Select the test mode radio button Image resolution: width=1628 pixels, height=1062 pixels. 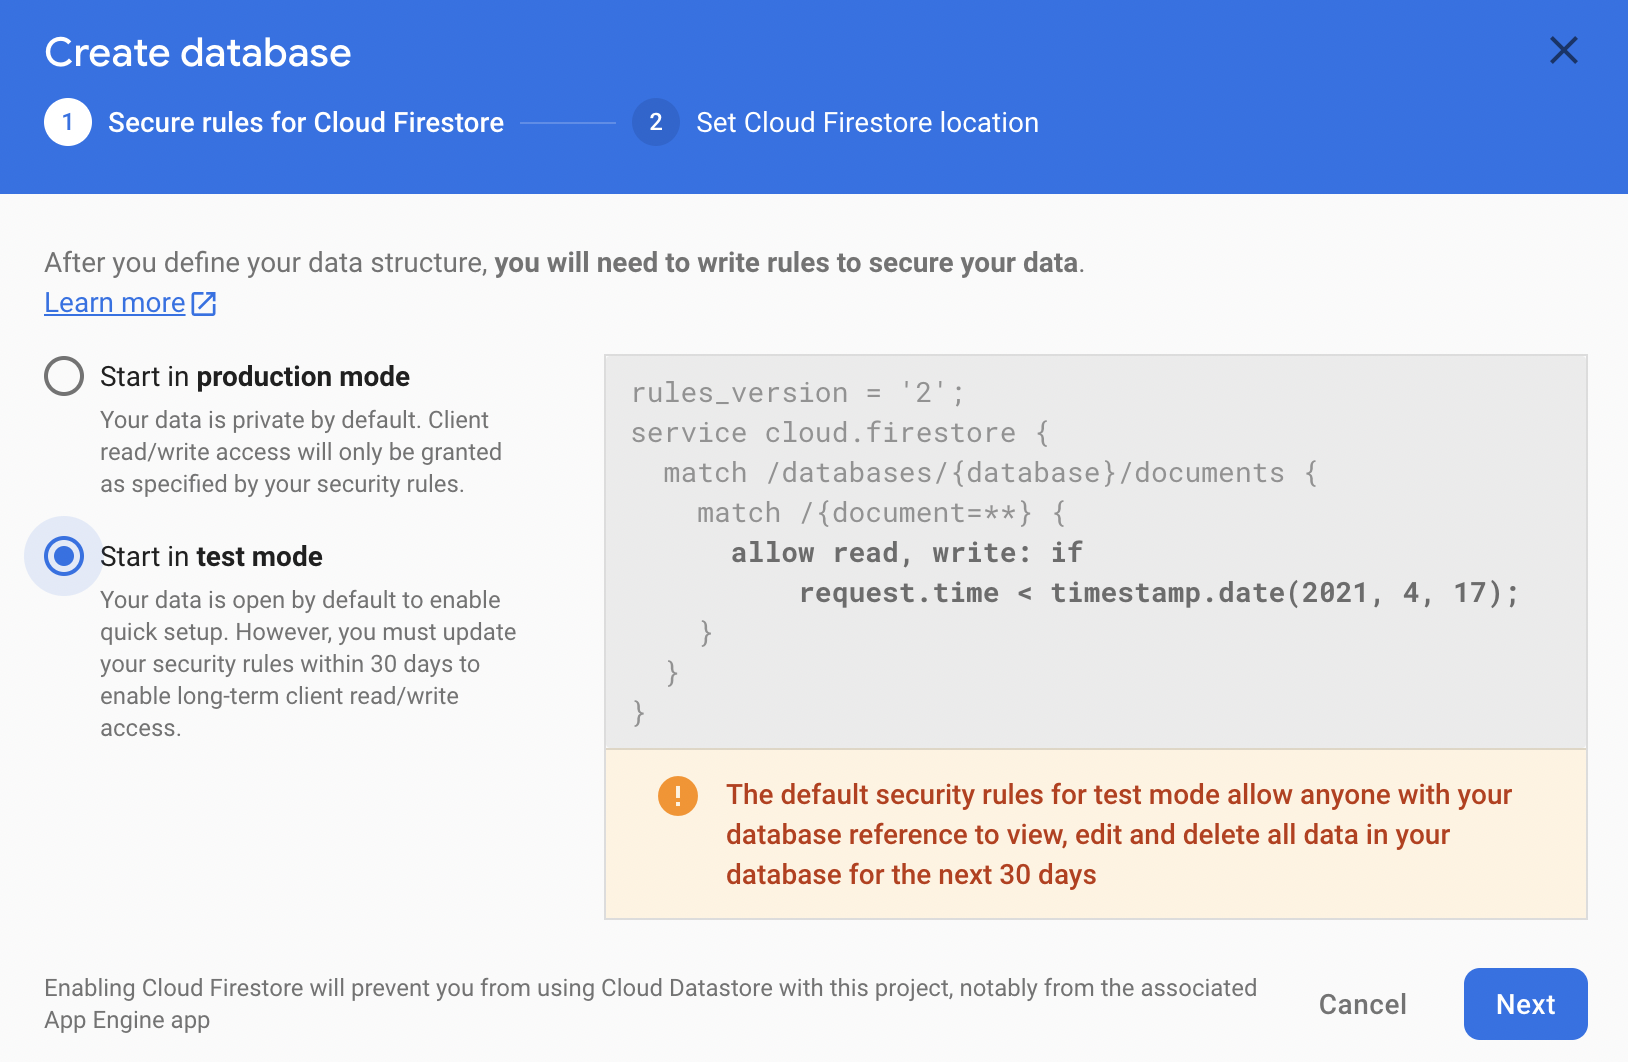[64, 556]
